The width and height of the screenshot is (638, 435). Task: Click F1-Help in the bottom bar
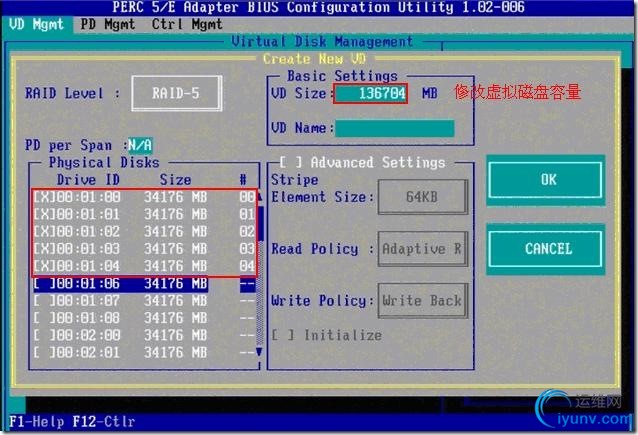tap(37, 421)
